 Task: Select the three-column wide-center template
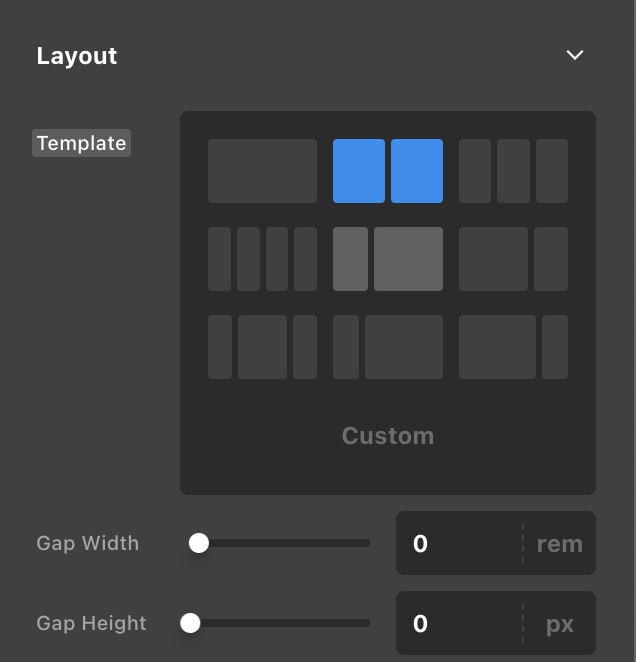click(262, 347)
